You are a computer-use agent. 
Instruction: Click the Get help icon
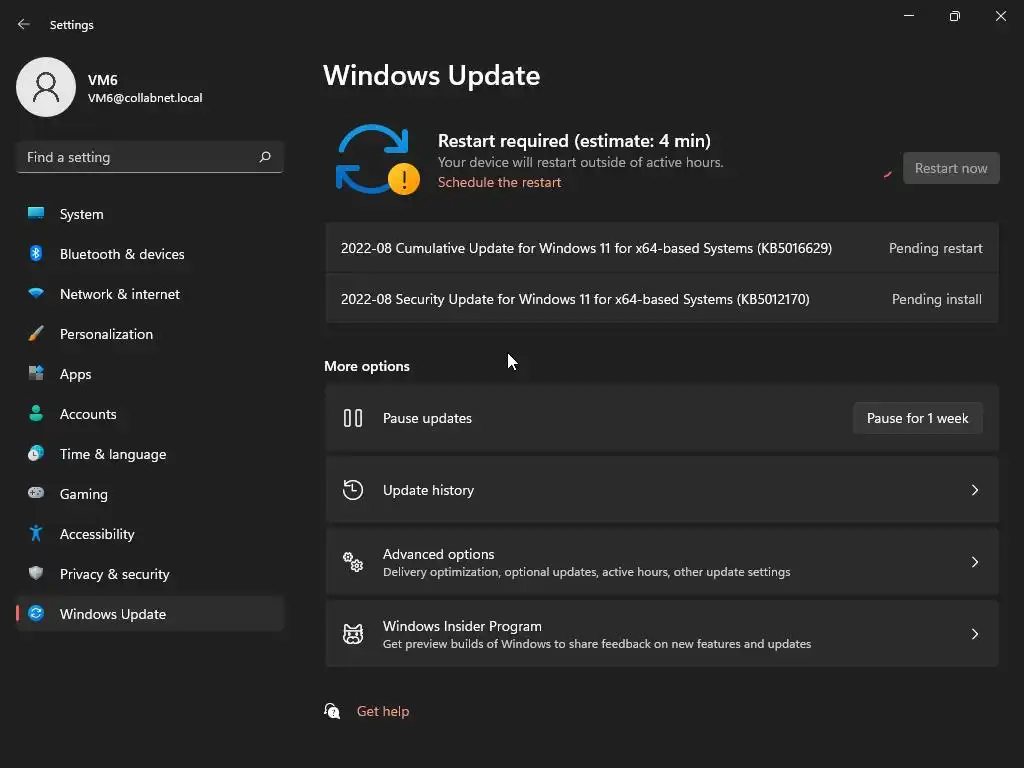332,711
